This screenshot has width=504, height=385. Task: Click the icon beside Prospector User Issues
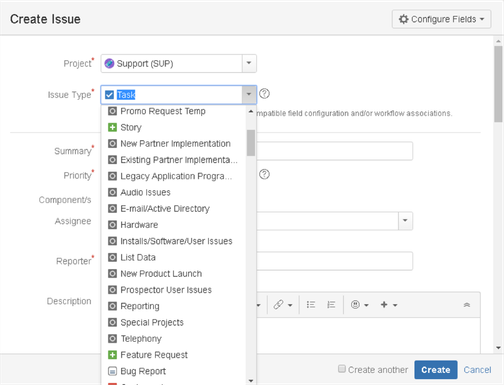click(112, 290)
